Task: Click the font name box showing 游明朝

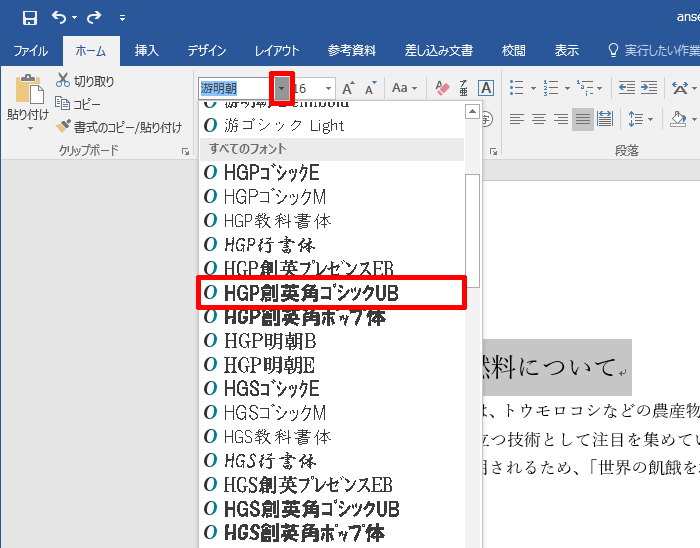Action: 235,88
